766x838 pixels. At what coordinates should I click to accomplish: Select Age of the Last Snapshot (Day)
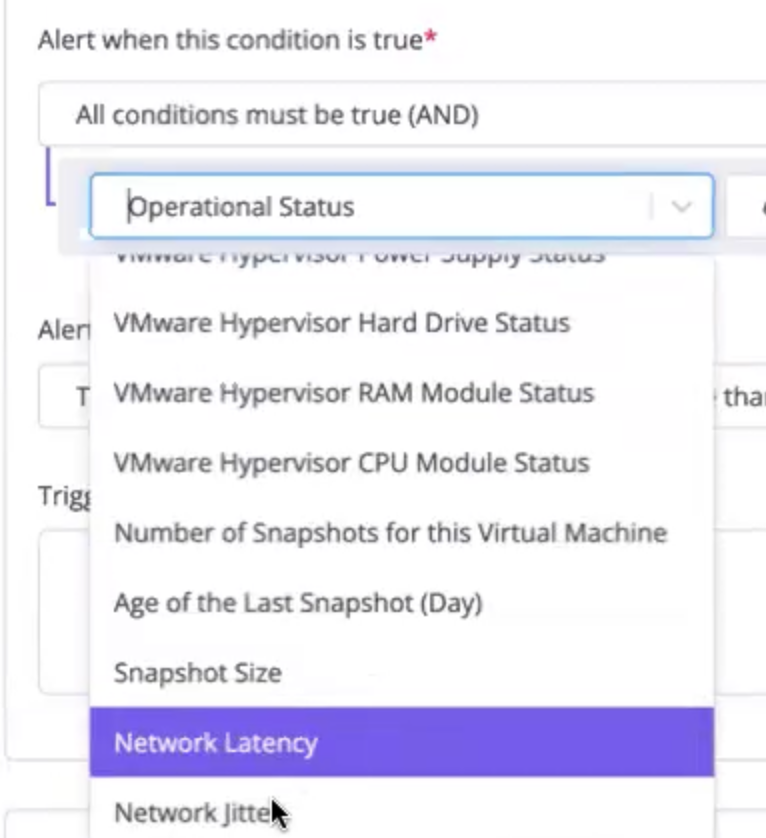click(402, 603)
